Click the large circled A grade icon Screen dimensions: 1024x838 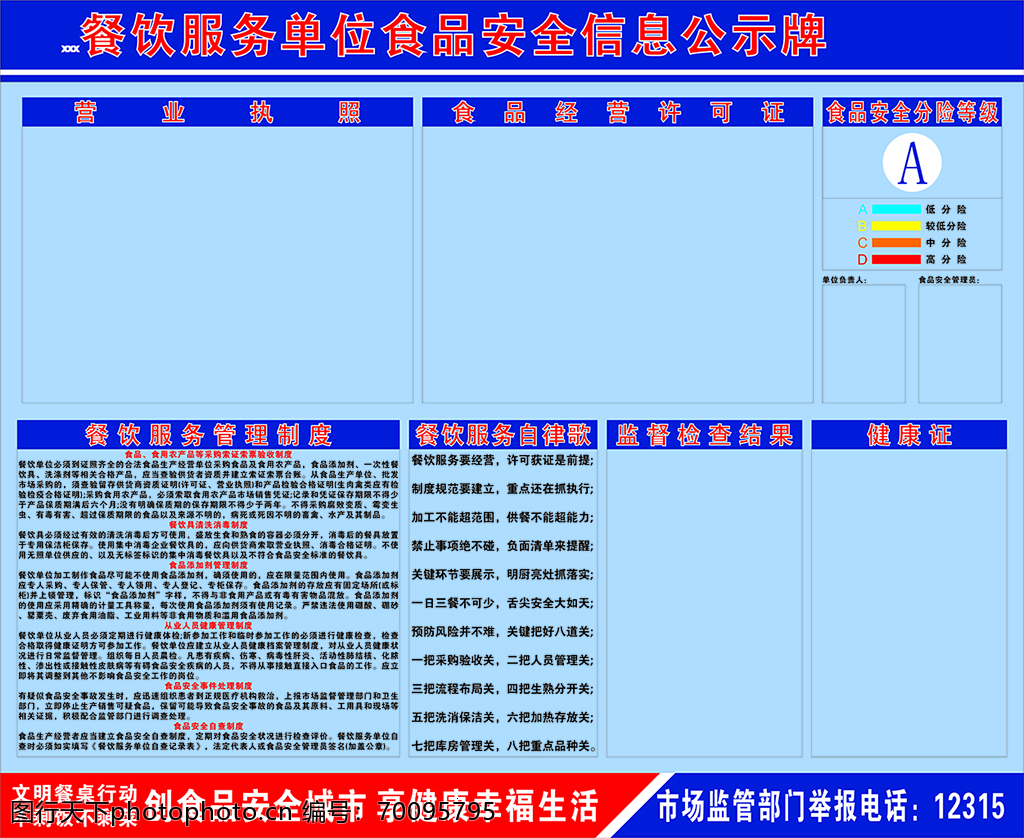click(x=912, y=164)
